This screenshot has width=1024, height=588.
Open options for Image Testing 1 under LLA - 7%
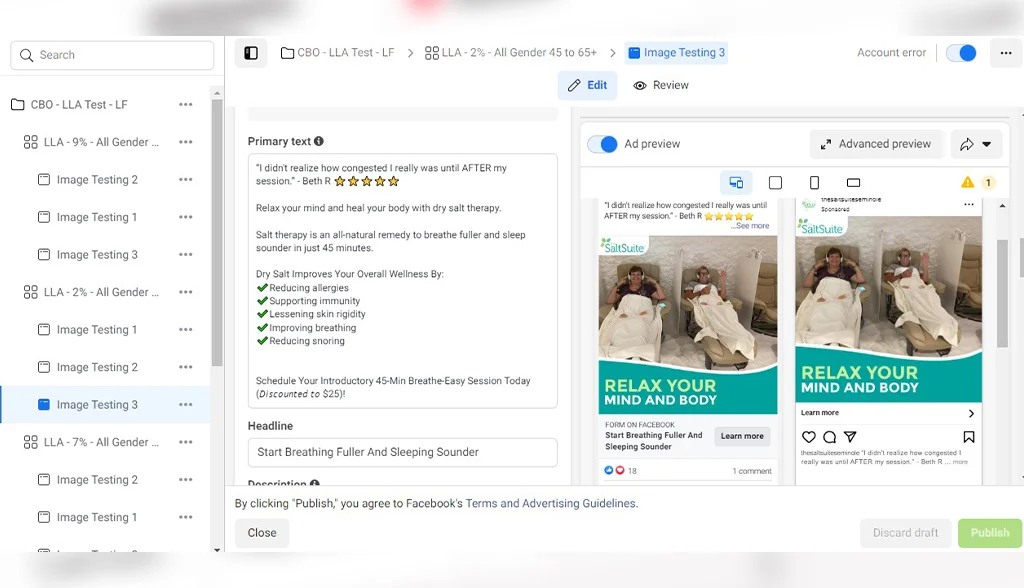[x=185, y=517]
